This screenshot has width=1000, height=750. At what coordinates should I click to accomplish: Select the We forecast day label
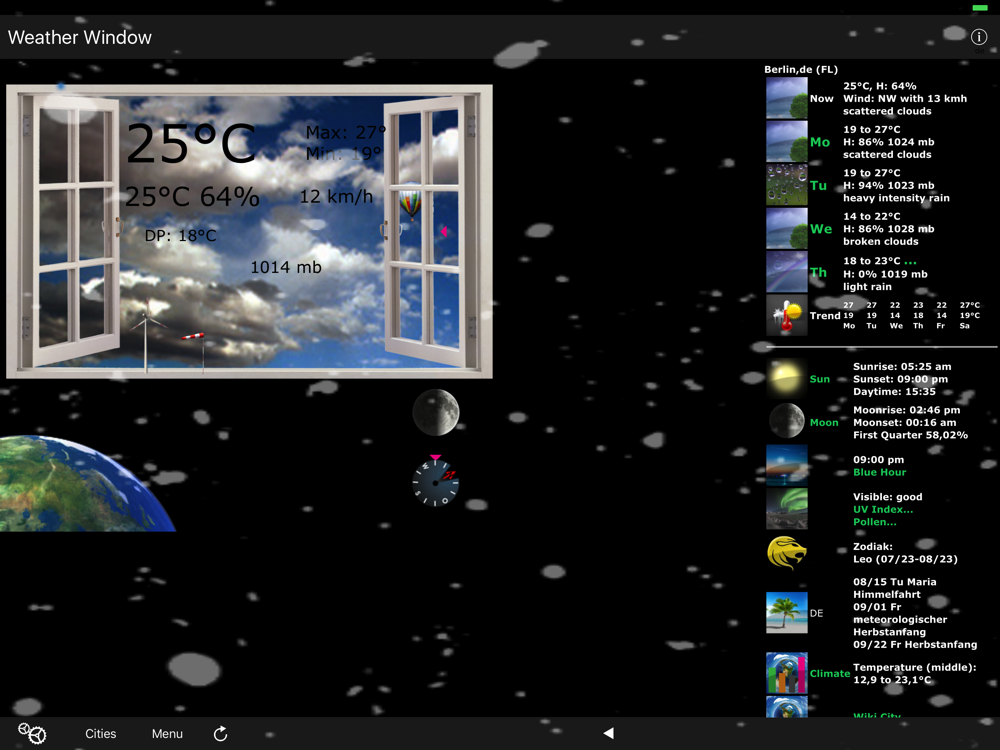click(821, 229)
